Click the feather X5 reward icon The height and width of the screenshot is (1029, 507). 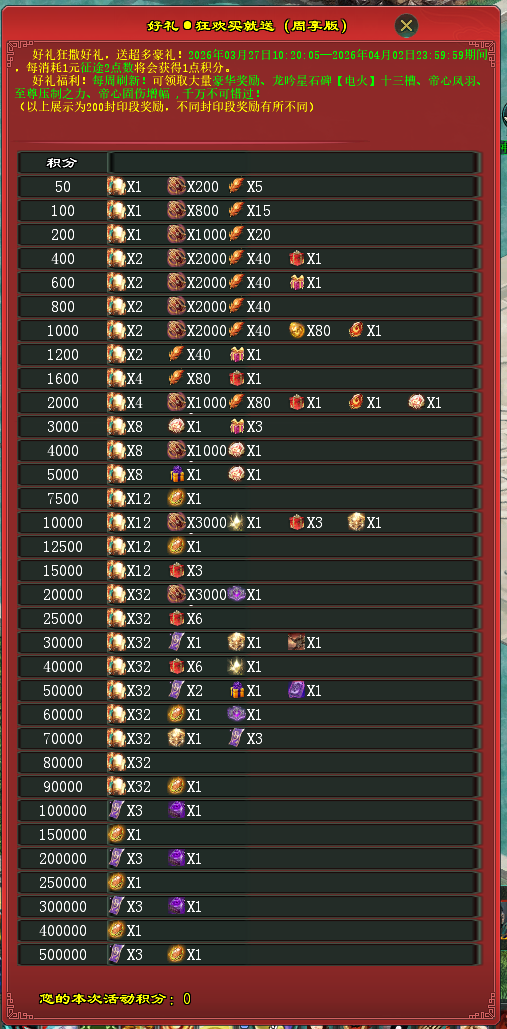(x=236, y=186)
